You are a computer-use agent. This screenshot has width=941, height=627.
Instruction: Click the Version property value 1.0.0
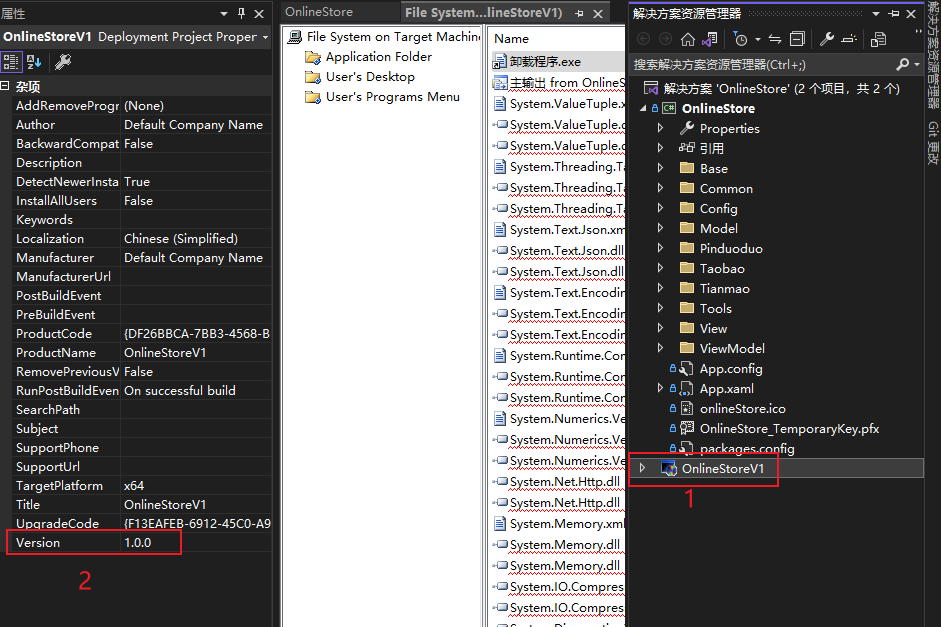pos(137,542)
